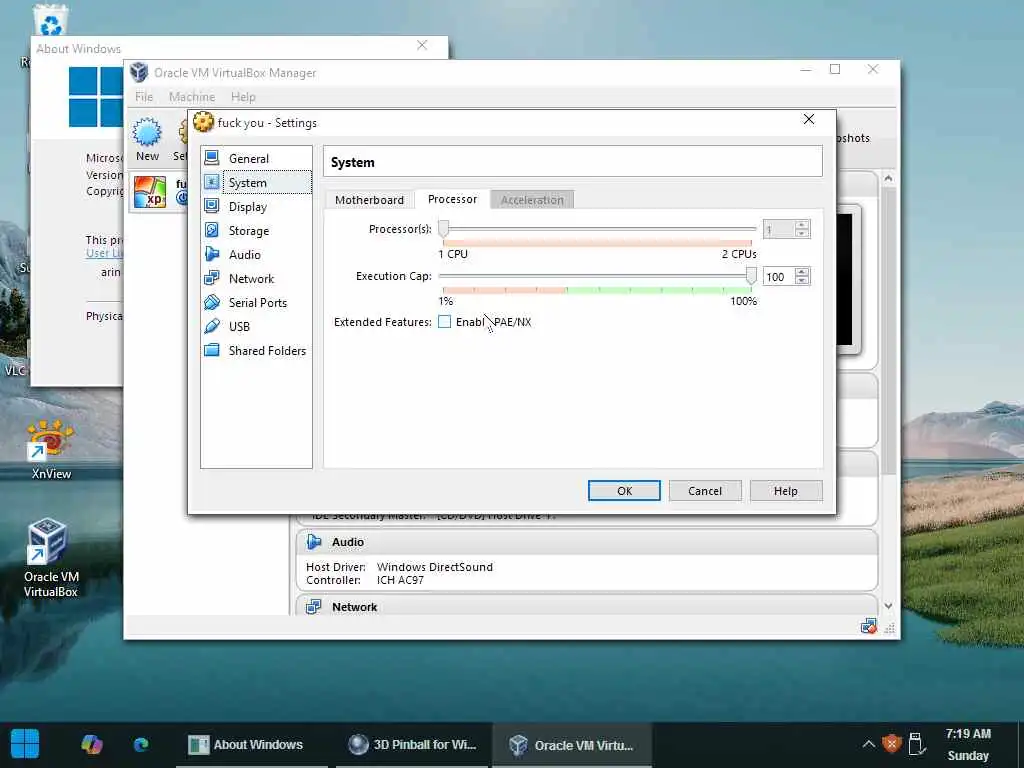Screen dimensions: 1024x768
Task: Select the Processor tab
Action: point(452,199)
